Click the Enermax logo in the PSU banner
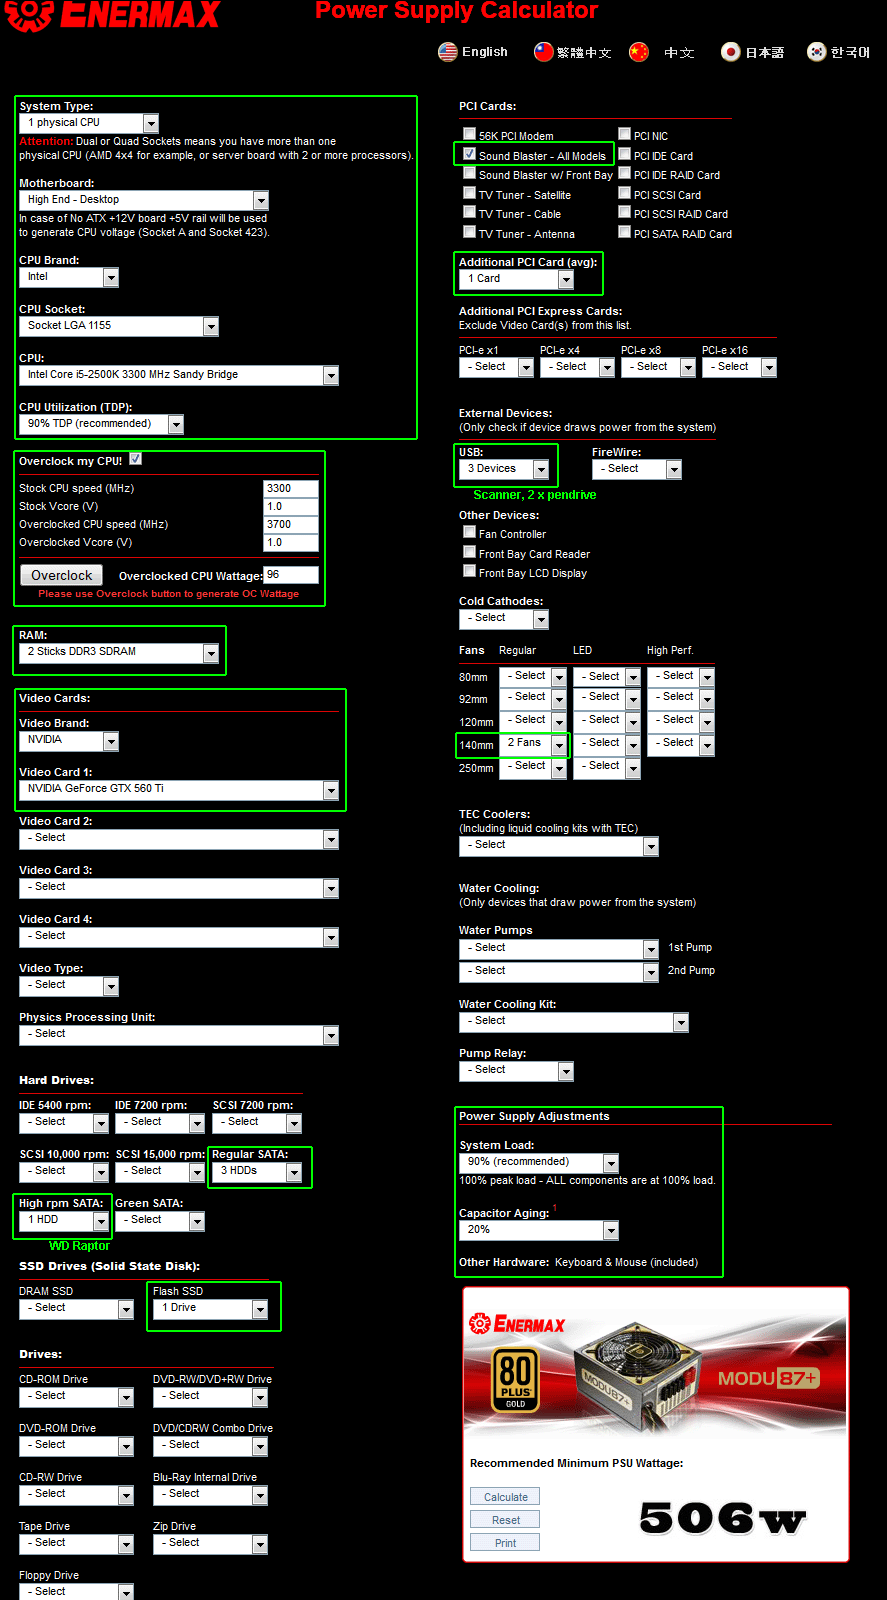The width and height of the screenshot is (887, 1600). (x=518, y=1324)
